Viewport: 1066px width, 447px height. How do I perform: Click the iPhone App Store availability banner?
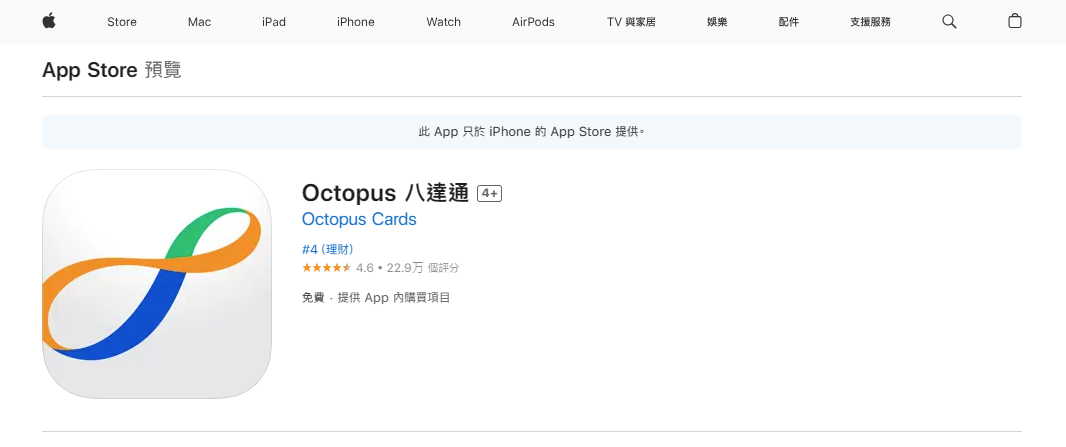[x=531, y=132]
